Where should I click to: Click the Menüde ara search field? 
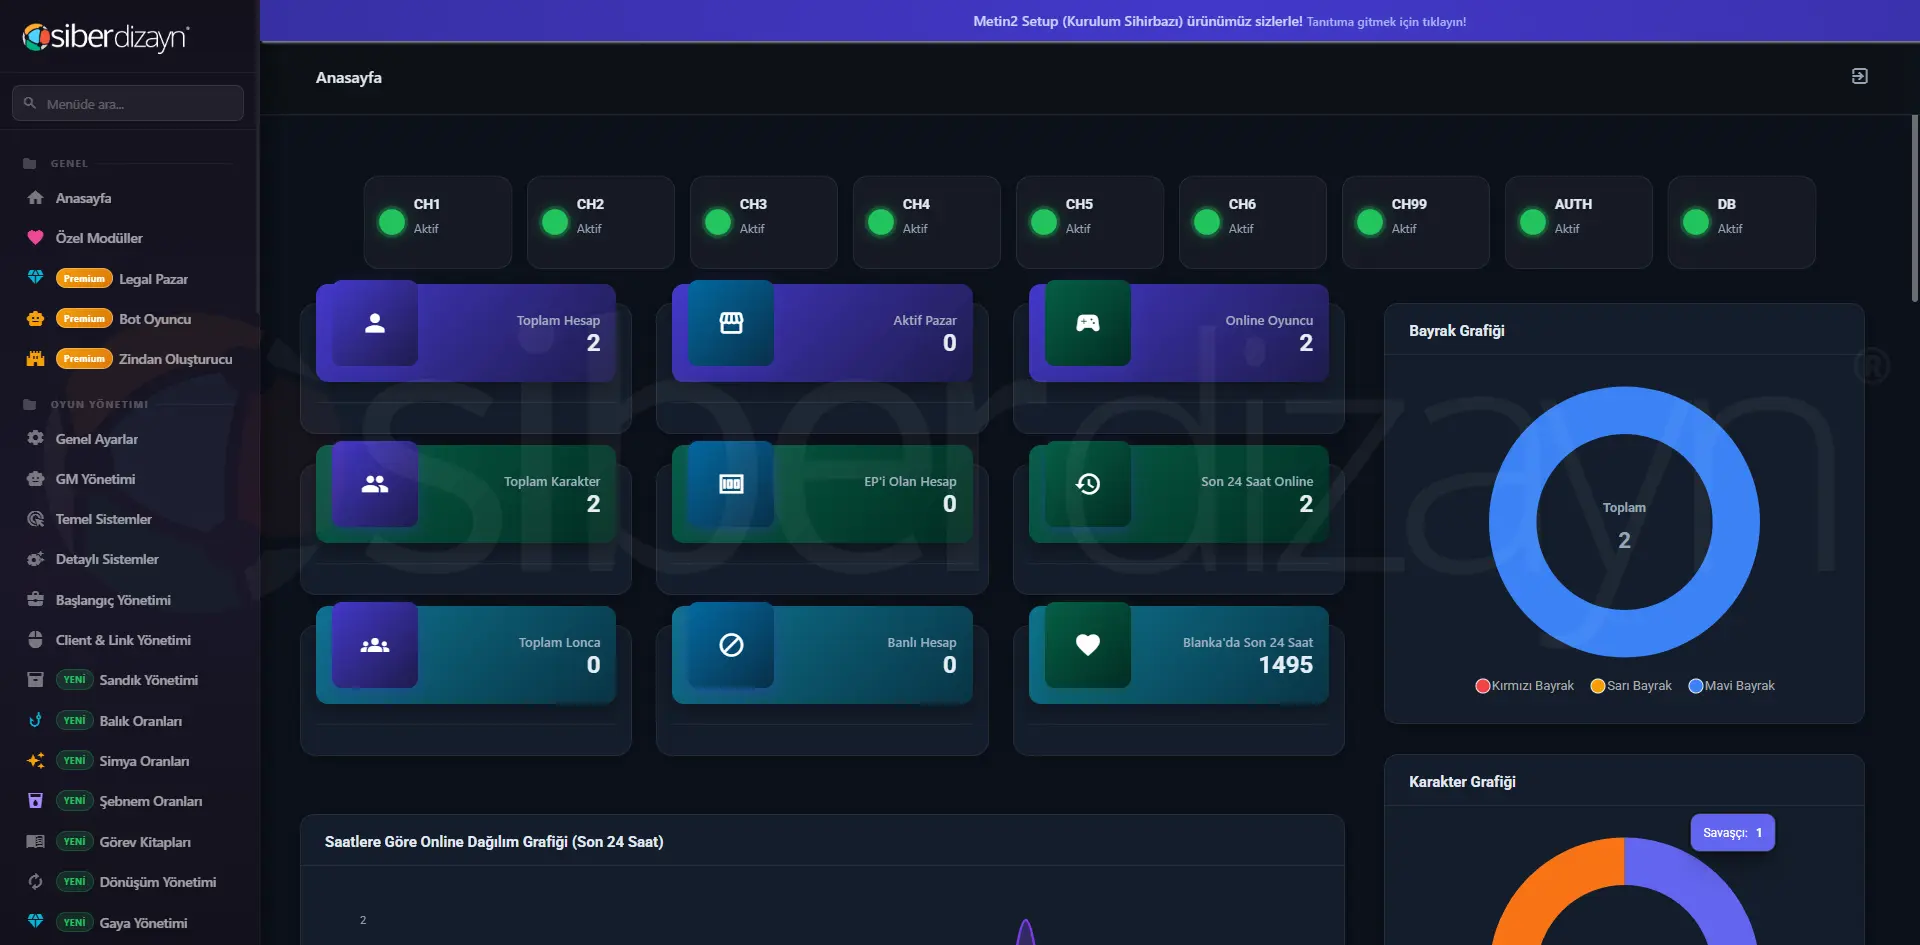pyautogui.click(x=128, y=103)
